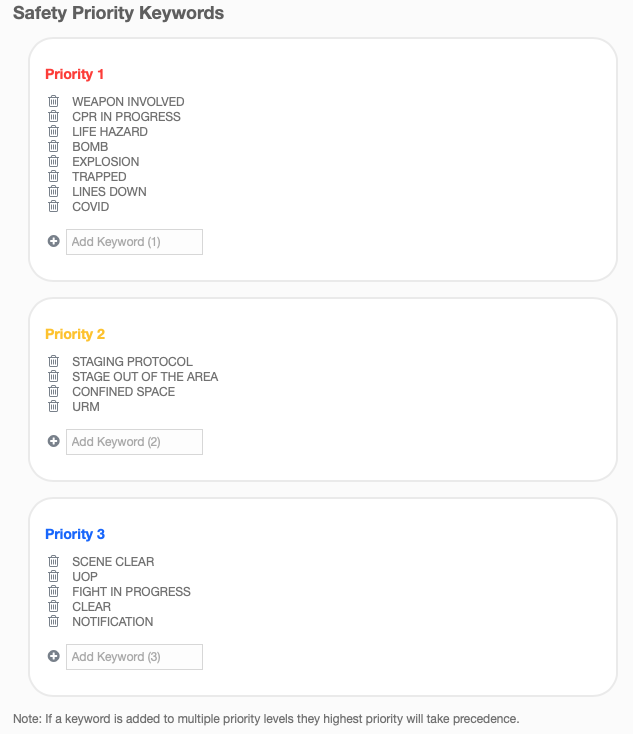Delete the FIGHT IN PROGRESS keyword
633x734 pixels.
(x=54, y=592)
